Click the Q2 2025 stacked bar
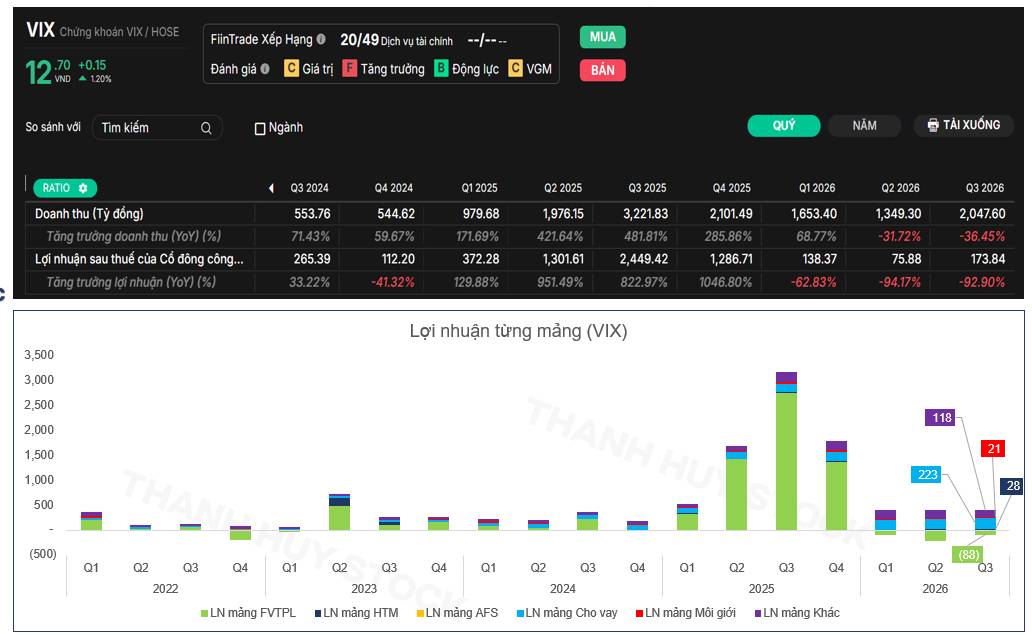The height and width of the screenshot is (635, 1032). point(736,488)
